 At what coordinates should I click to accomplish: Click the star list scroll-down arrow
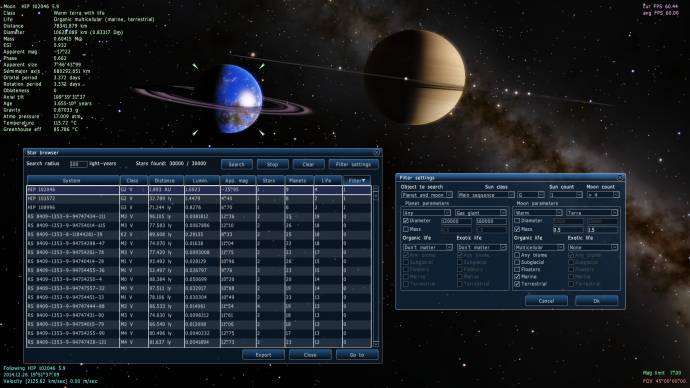click(x=375, y=344)
